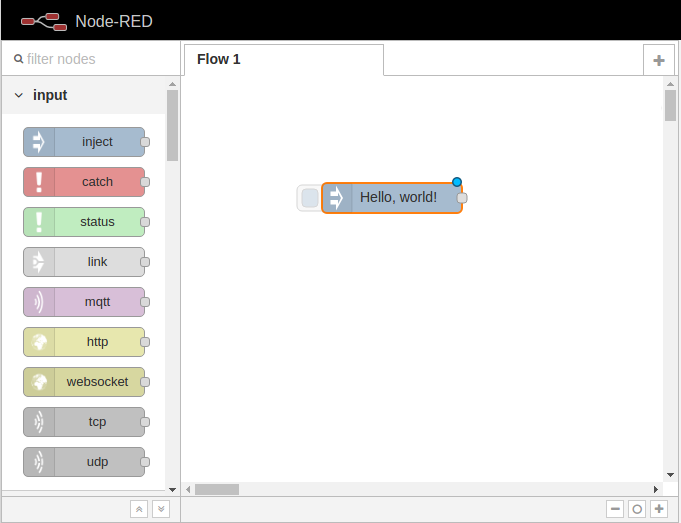Image resolution: width=681 pixels, height=523 pixels.
Task: Trigger the Hello, world! inject button
Action: 310,198
